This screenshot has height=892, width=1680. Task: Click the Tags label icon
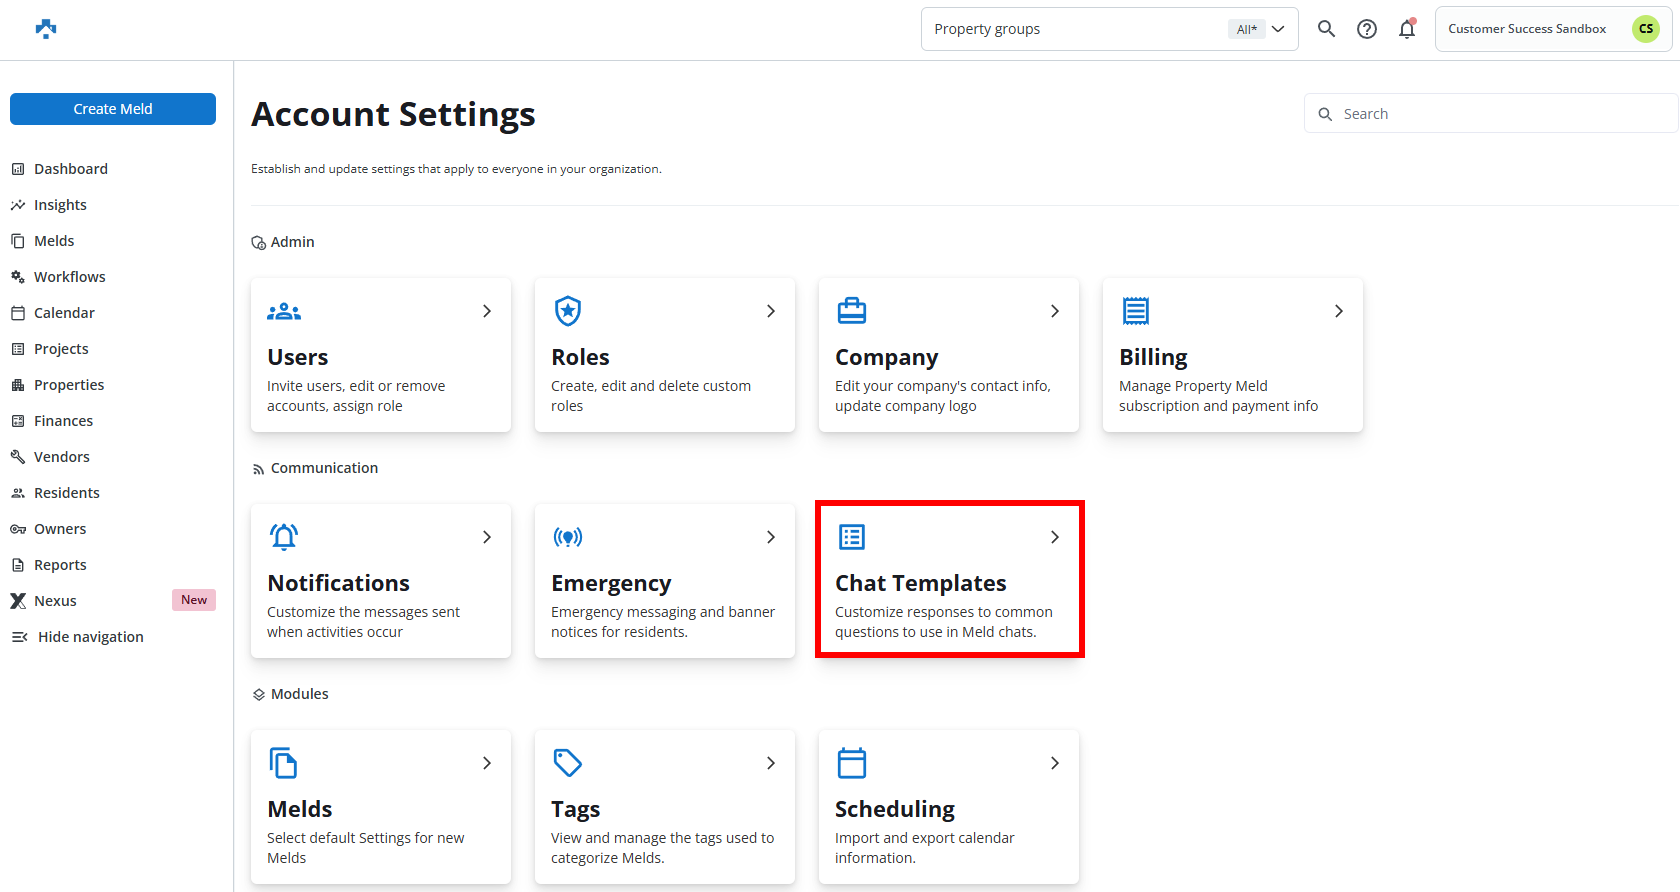point(568,763)
